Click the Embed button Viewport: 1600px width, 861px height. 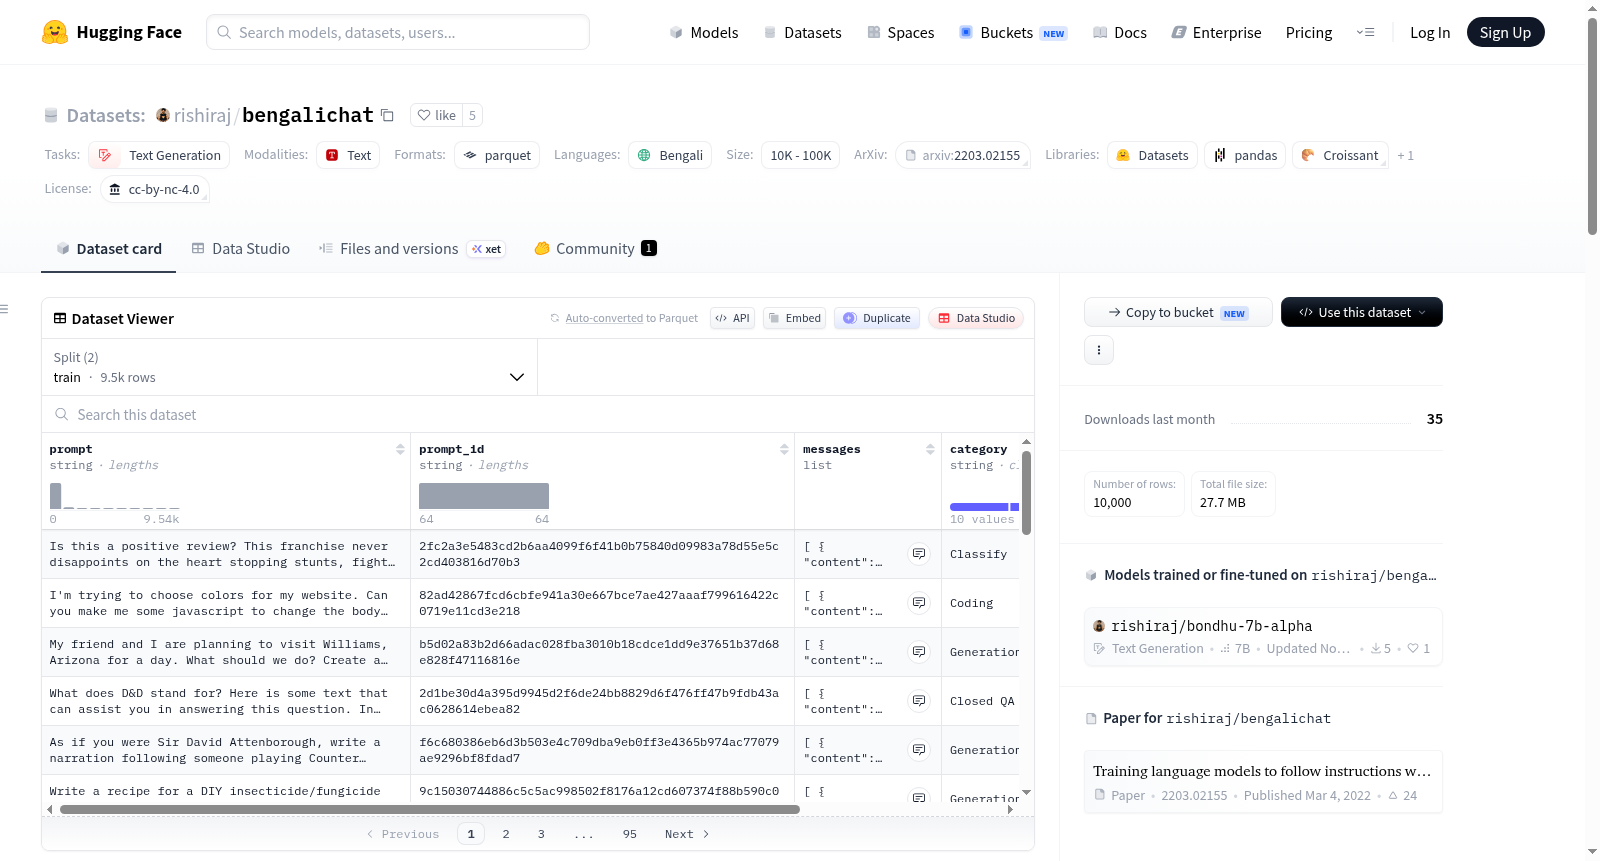(794, 318)
